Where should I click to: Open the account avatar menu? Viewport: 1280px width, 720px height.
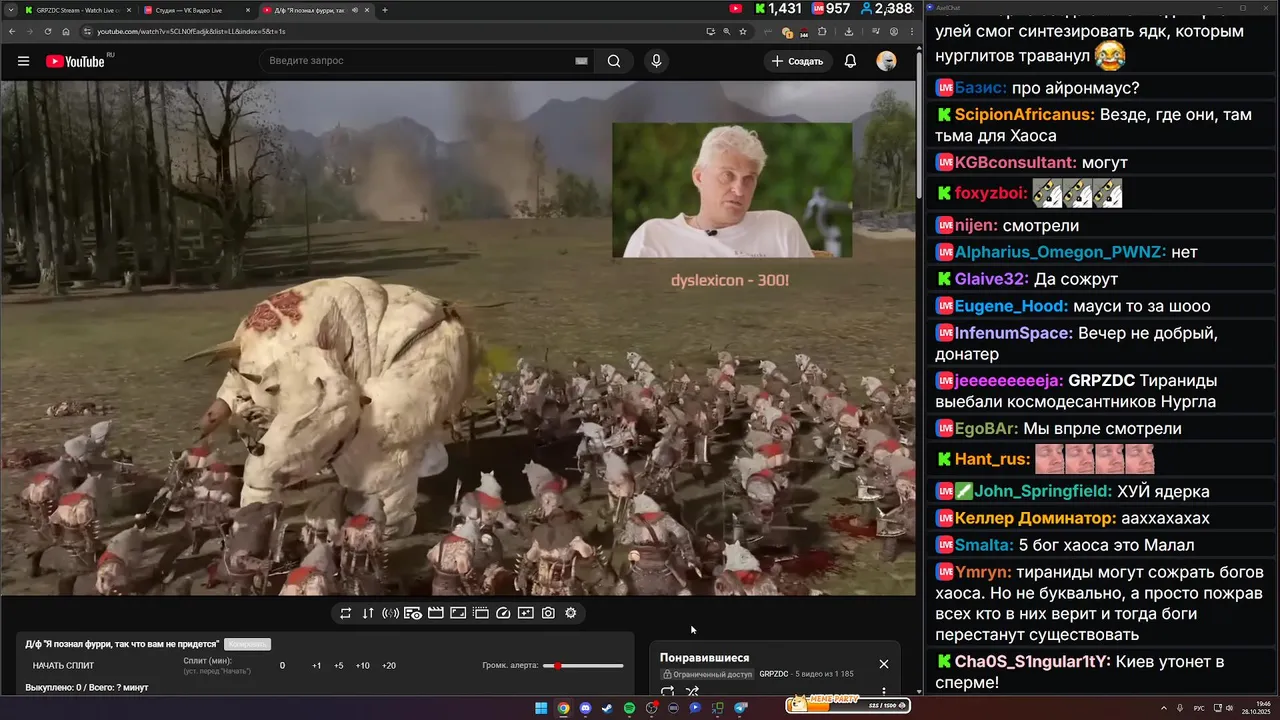tap(886, 61)
